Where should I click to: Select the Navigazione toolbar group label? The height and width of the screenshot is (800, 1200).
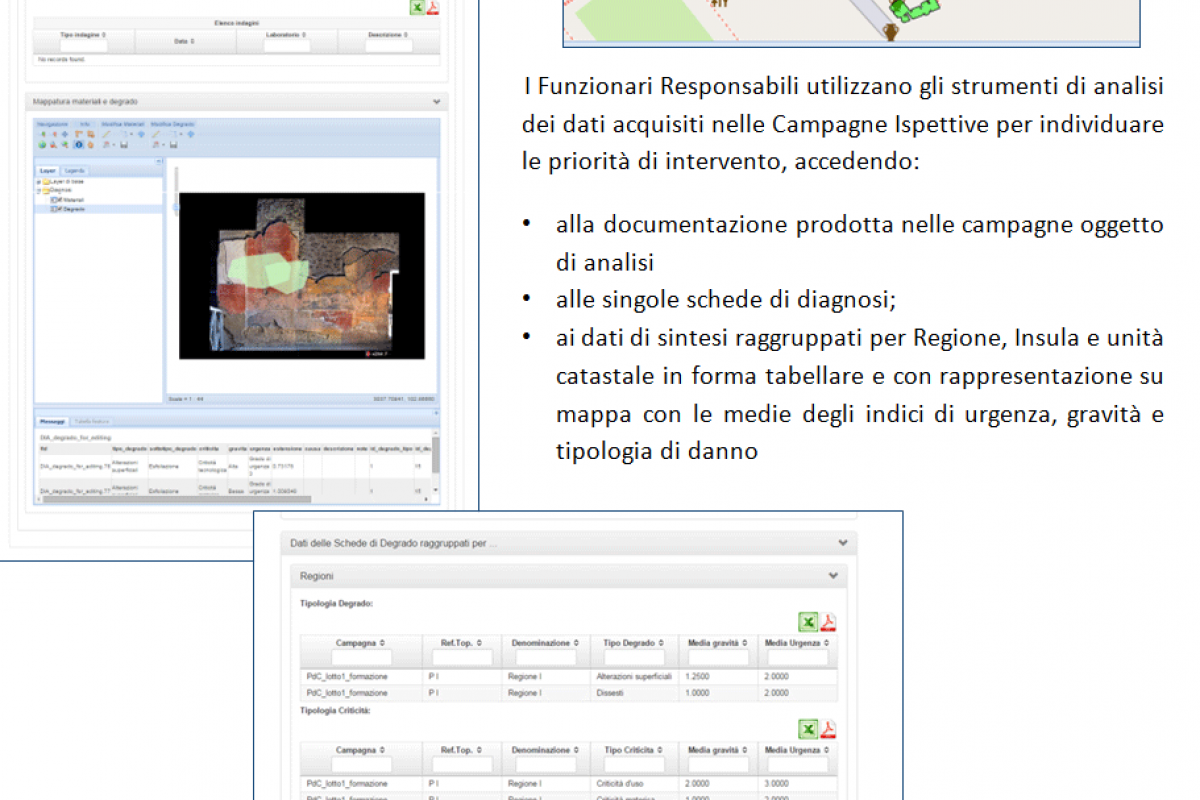tap(53, 124)
